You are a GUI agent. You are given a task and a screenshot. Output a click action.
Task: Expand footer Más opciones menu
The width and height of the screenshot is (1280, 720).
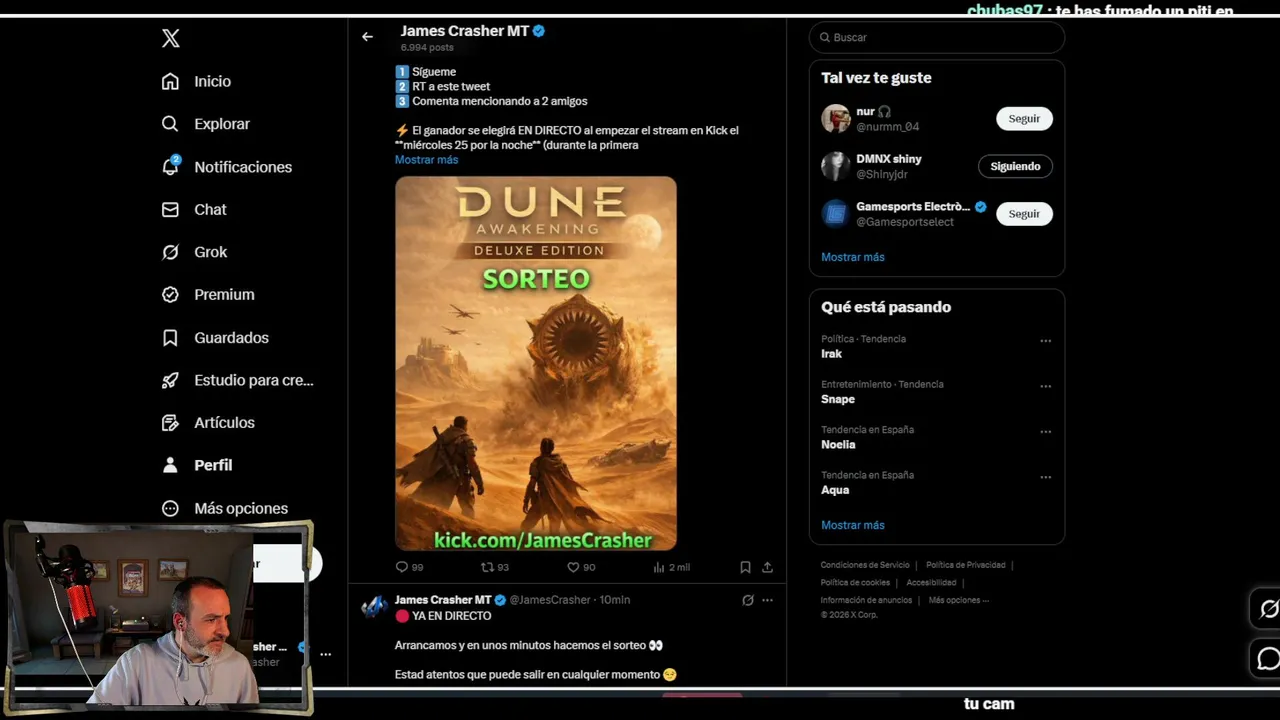[958, 600]
